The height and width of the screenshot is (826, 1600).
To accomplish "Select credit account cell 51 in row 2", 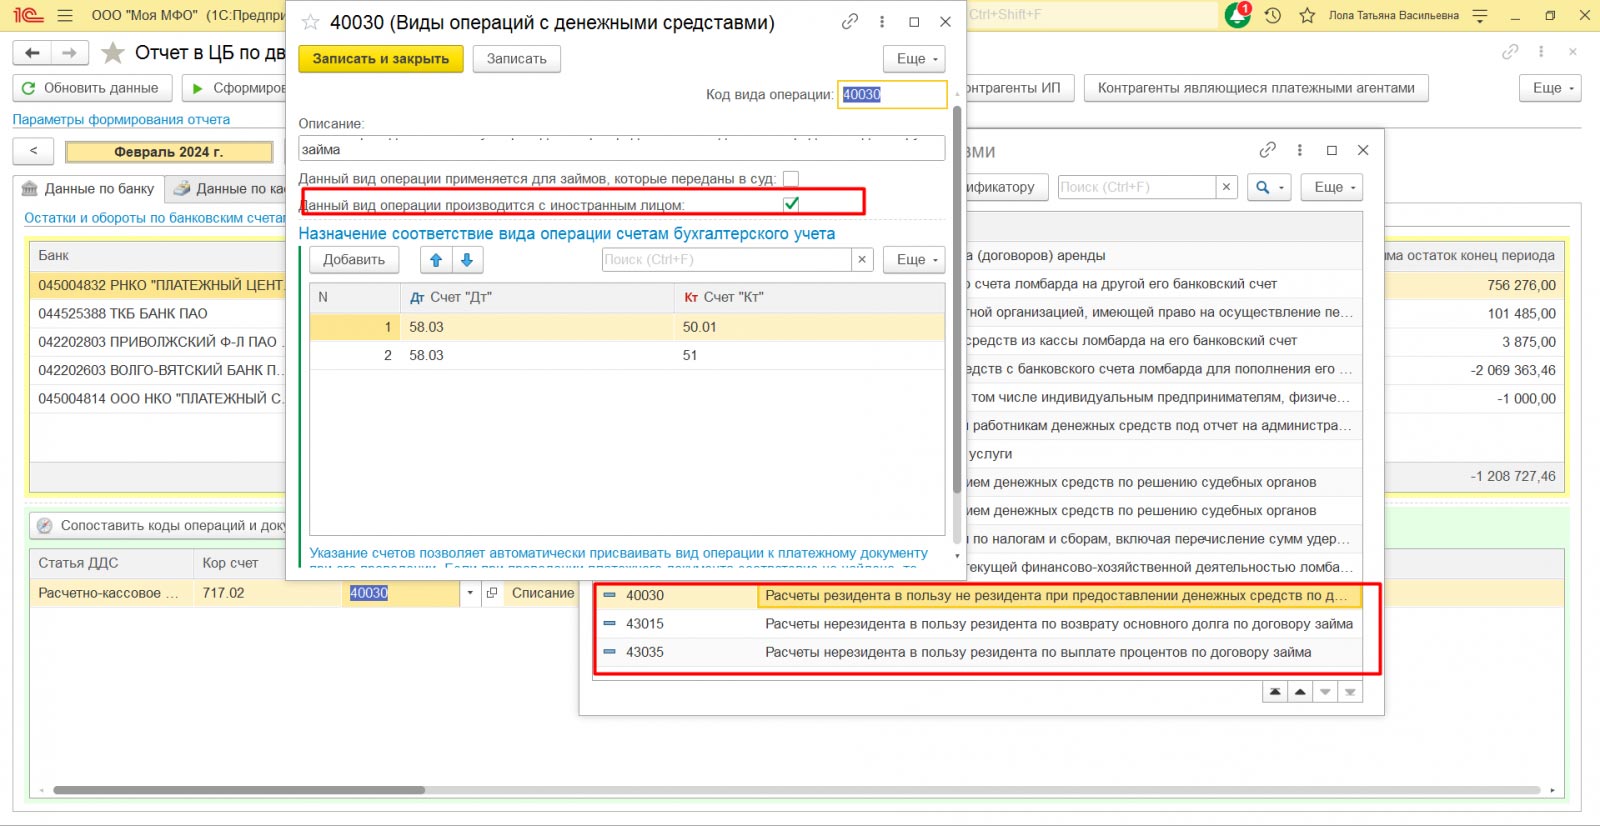I will point(809,355).
